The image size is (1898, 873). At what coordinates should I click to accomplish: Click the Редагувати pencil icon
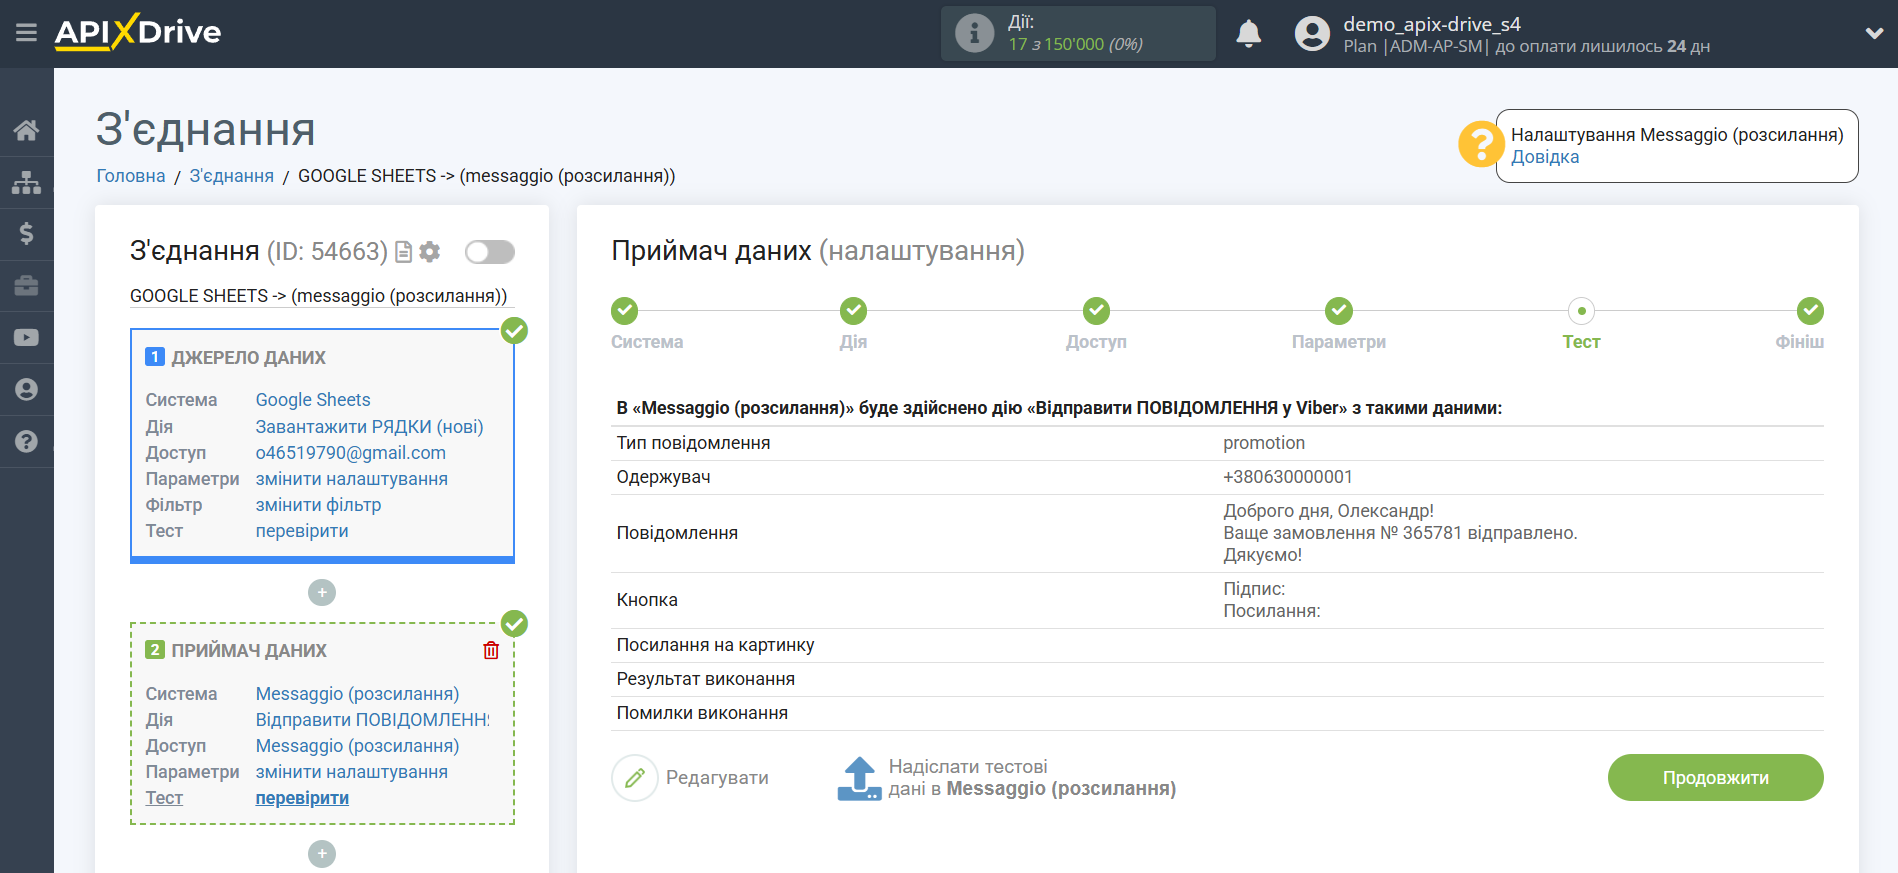pyautogui.click(x=635, y=778)
